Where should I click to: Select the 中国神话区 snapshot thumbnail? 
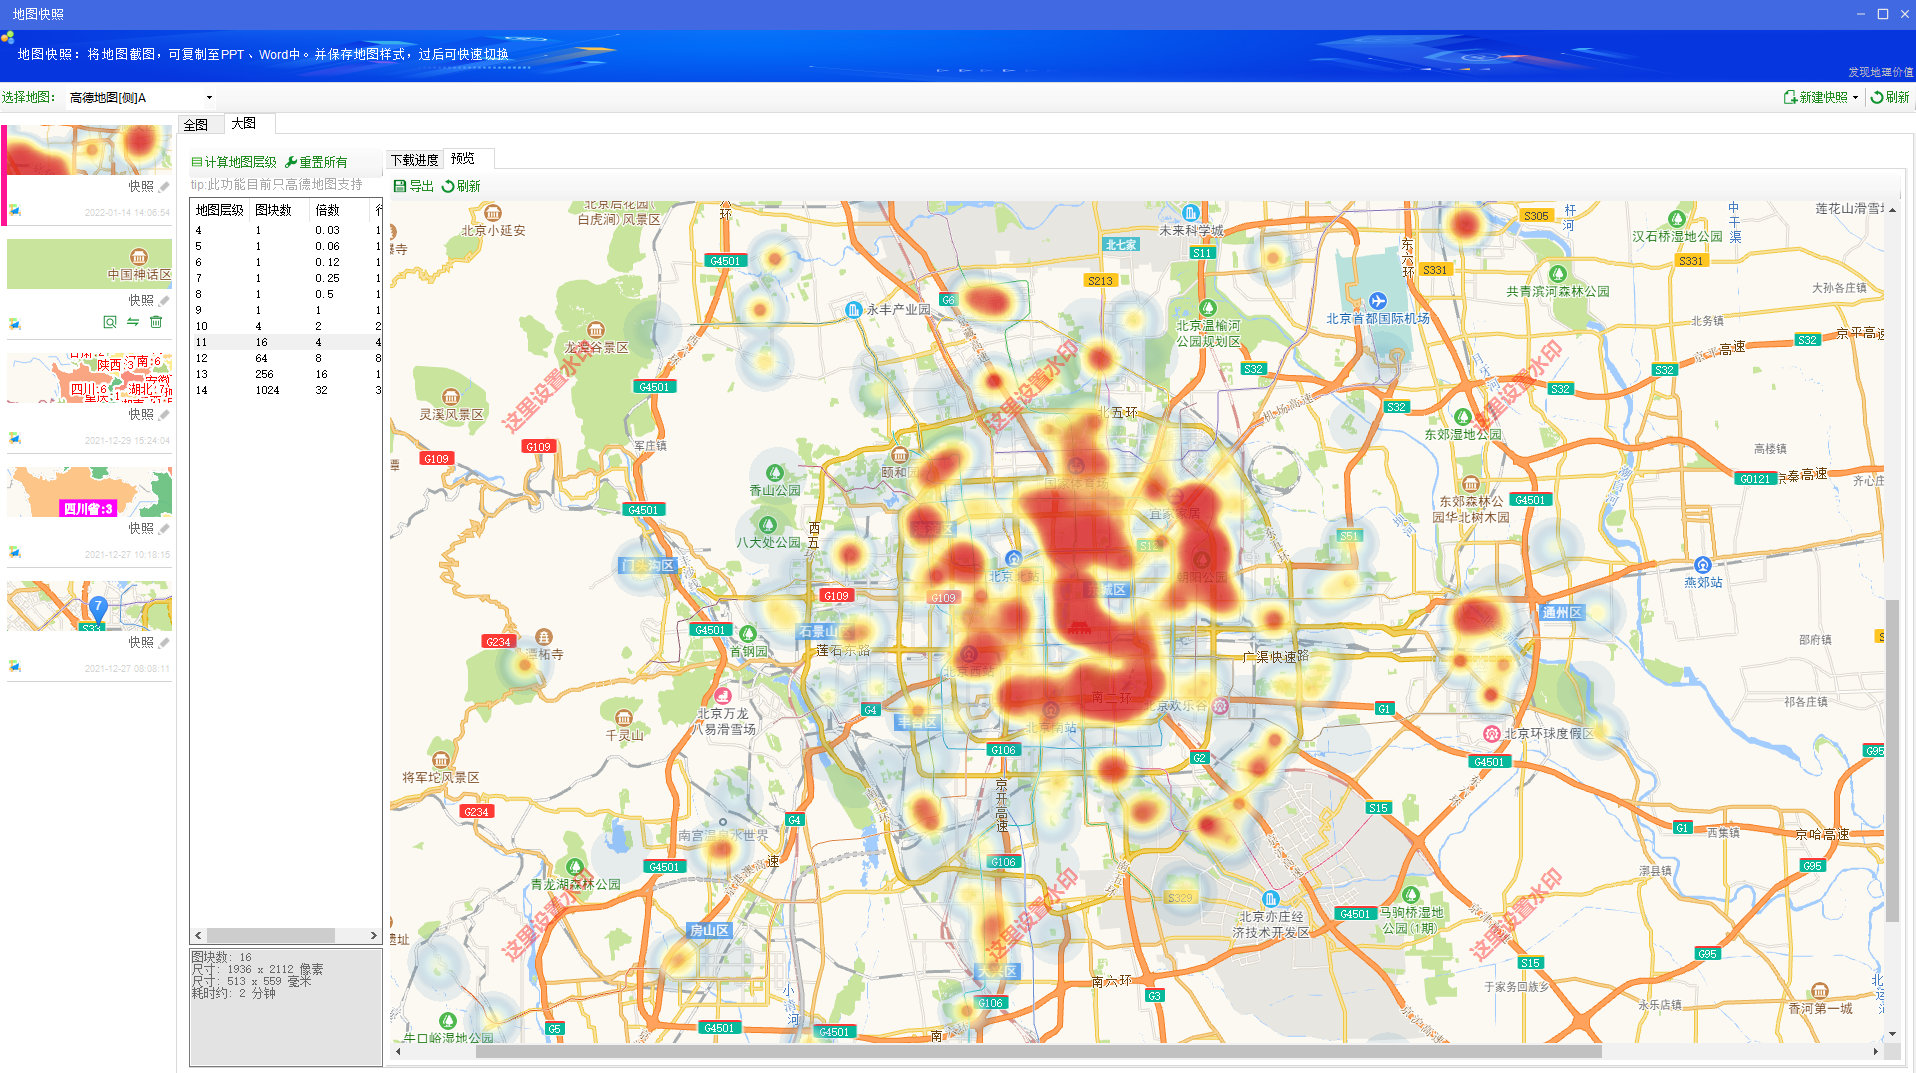coord(89,264)
